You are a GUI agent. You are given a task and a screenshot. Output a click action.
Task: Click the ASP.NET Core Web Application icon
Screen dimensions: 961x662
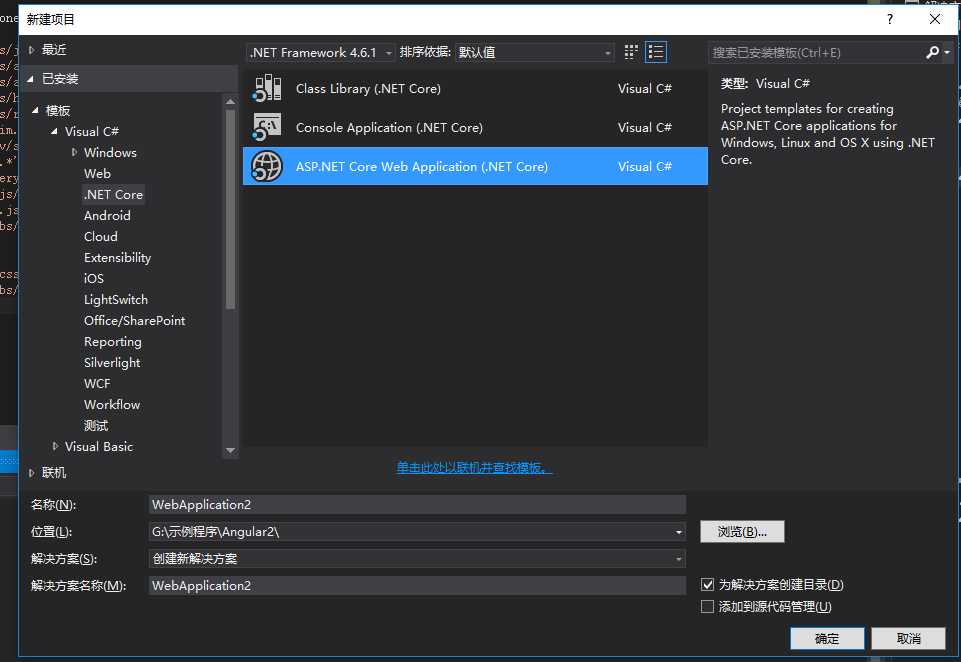click(267, 166)
